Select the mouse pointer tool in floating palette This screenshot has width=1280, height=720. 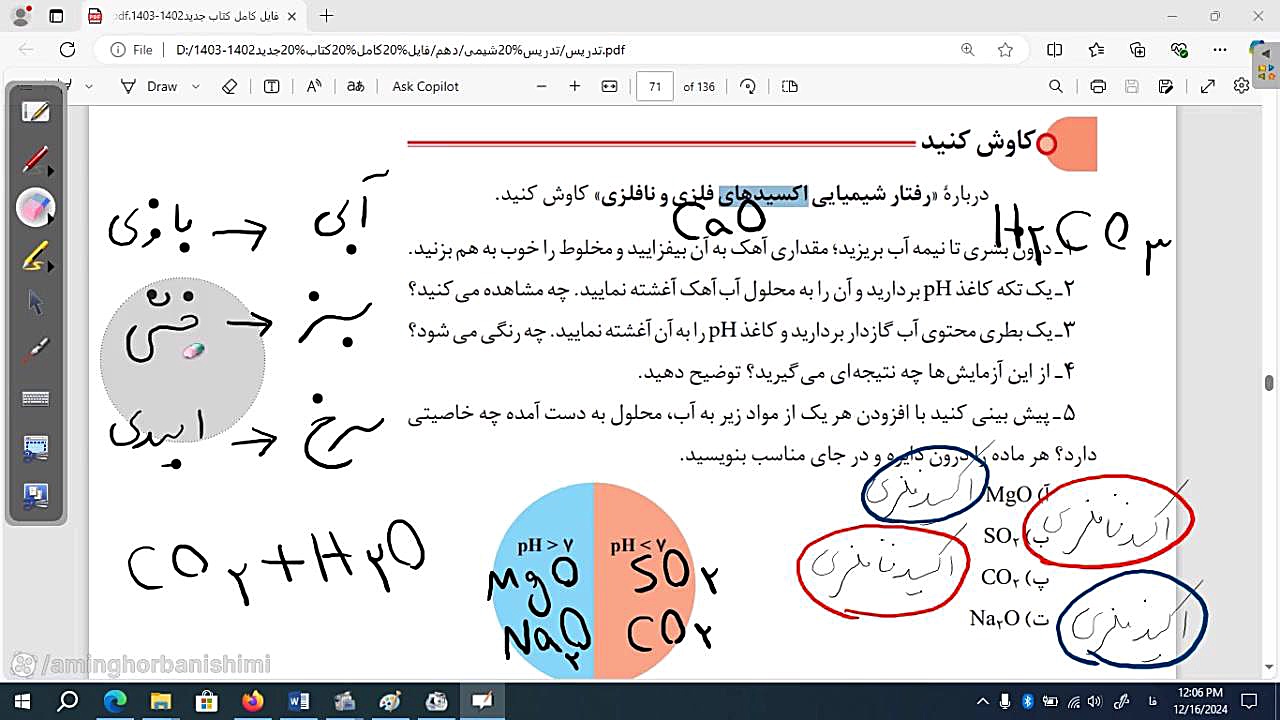(36, 303)
